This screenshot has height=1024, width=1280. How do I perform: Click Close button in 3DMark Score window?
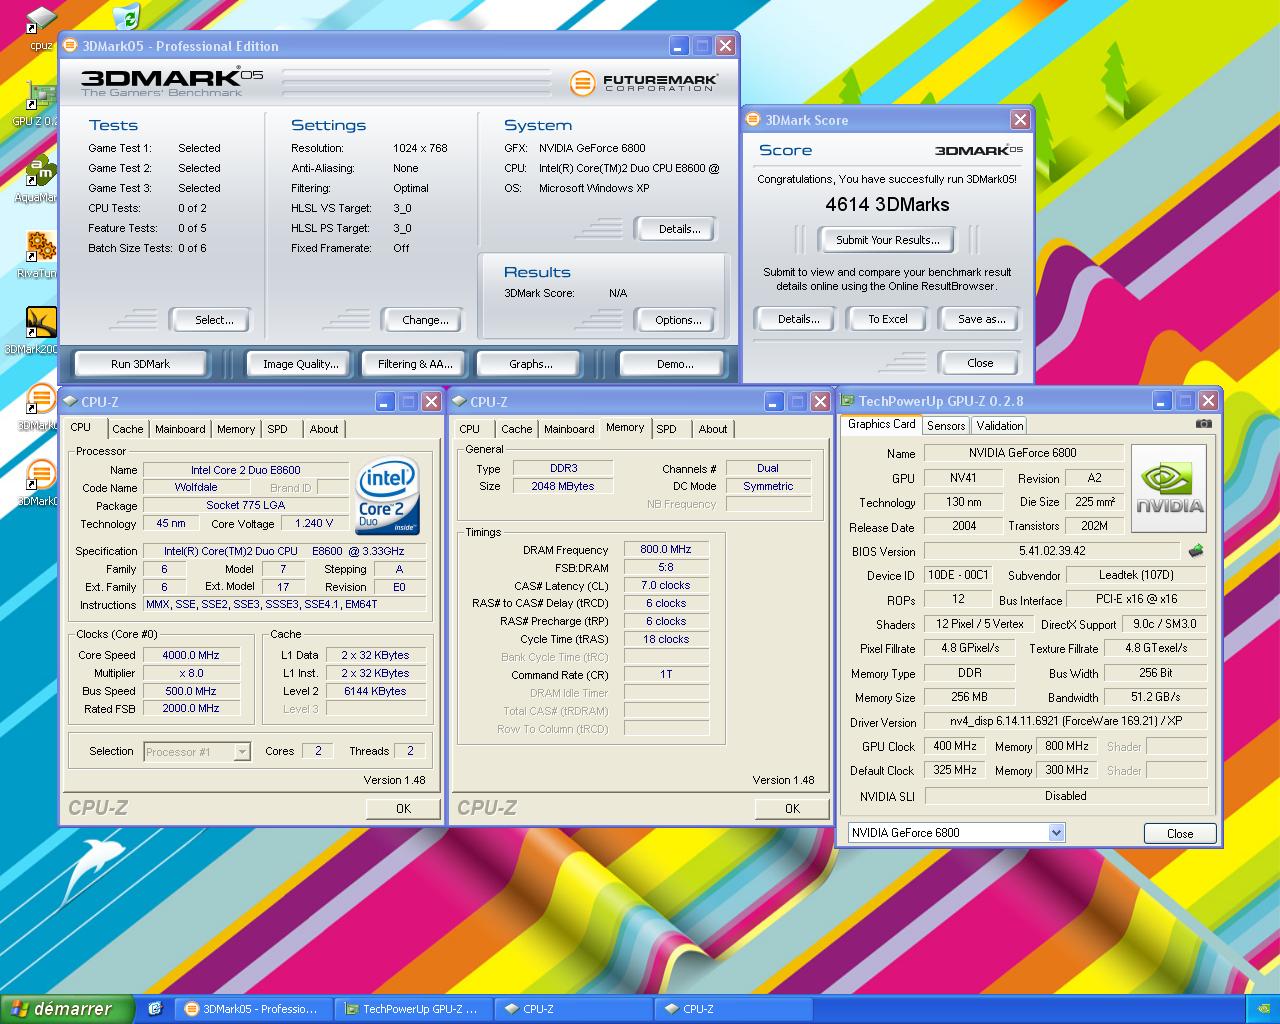click(980, 363)
